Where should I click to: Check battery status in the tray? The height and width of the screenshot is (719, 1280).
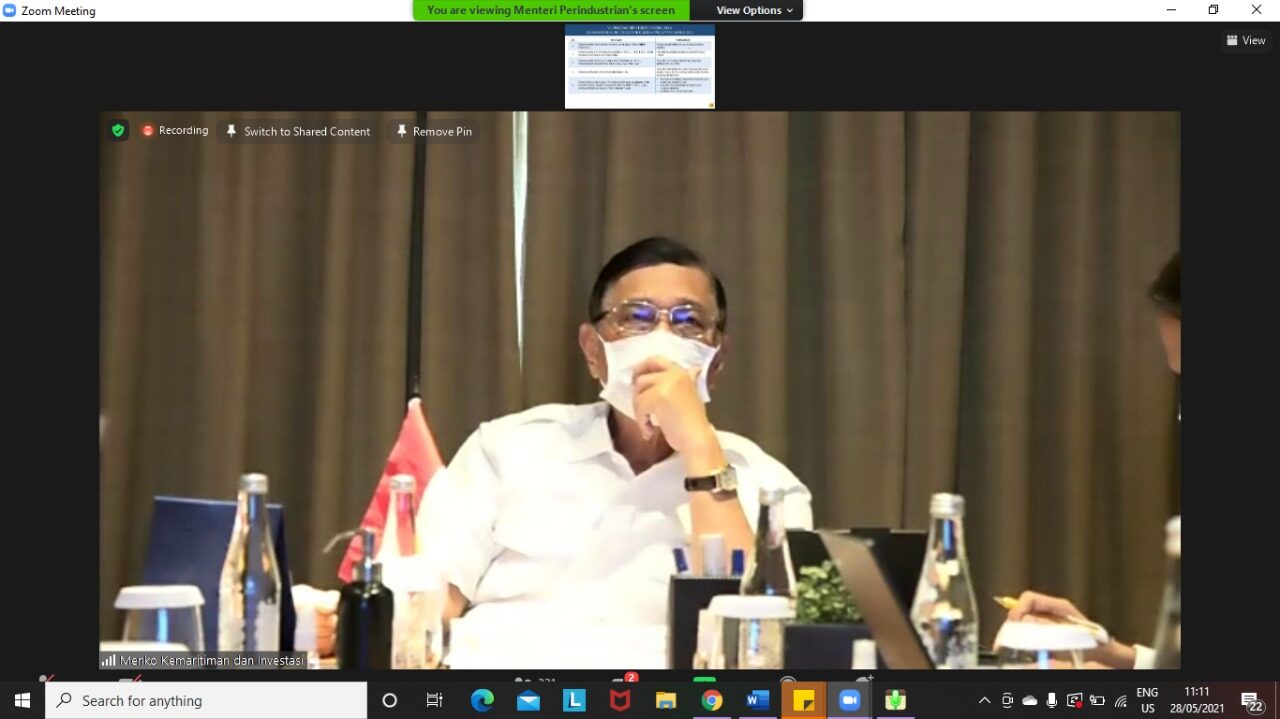1097,701
